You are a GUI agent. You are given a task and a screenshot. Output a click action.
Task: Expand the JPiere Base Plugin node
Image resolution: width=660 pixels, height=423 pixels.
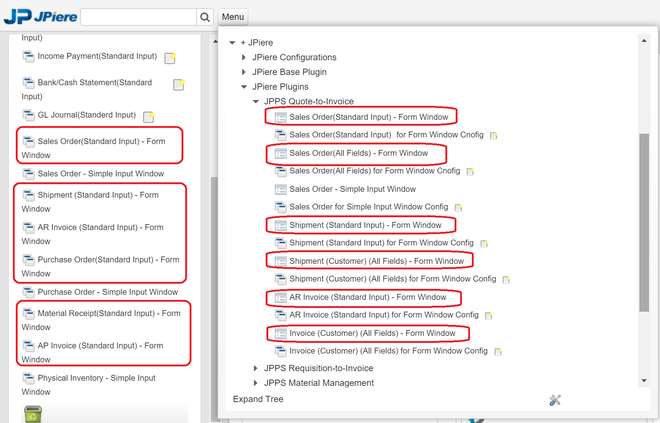[x=244, y=72]
